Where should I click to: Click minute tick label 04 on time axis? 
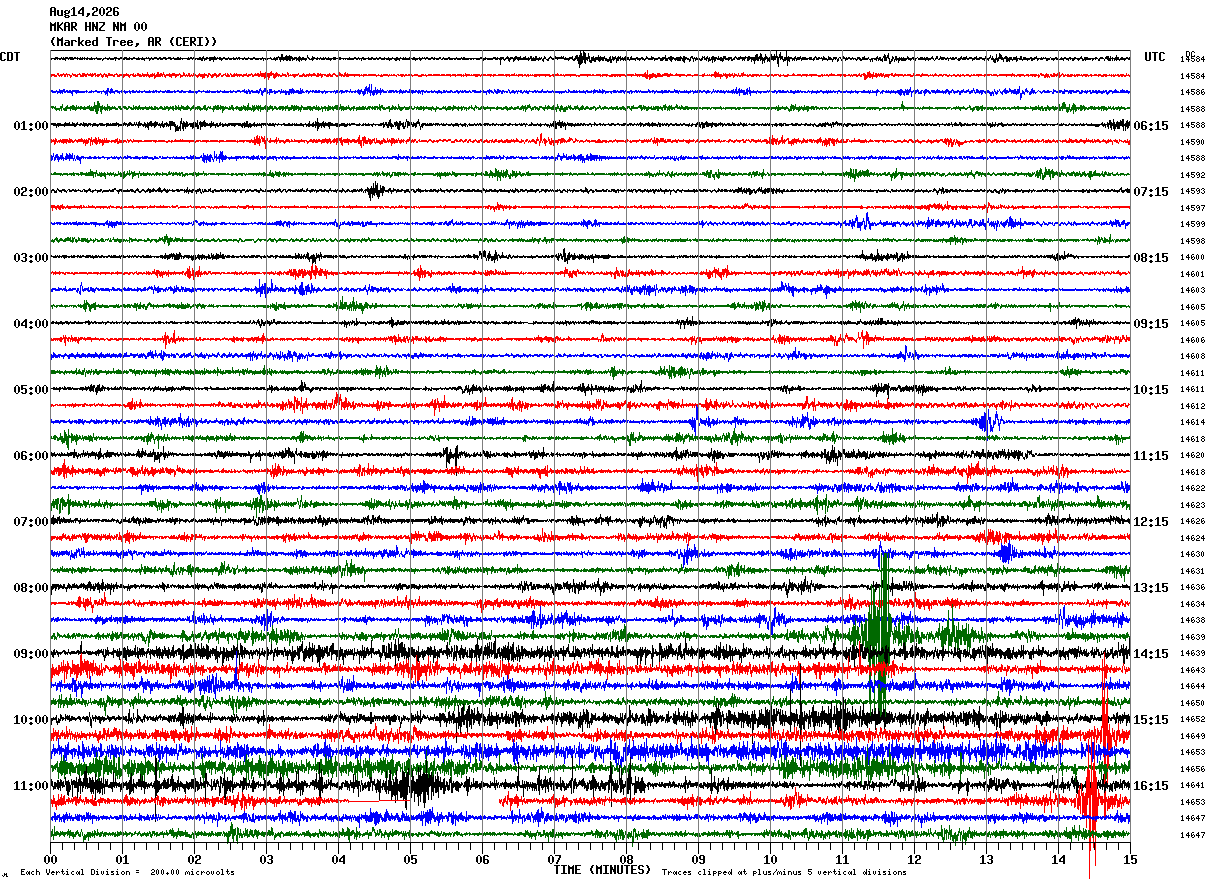(338, 860)
